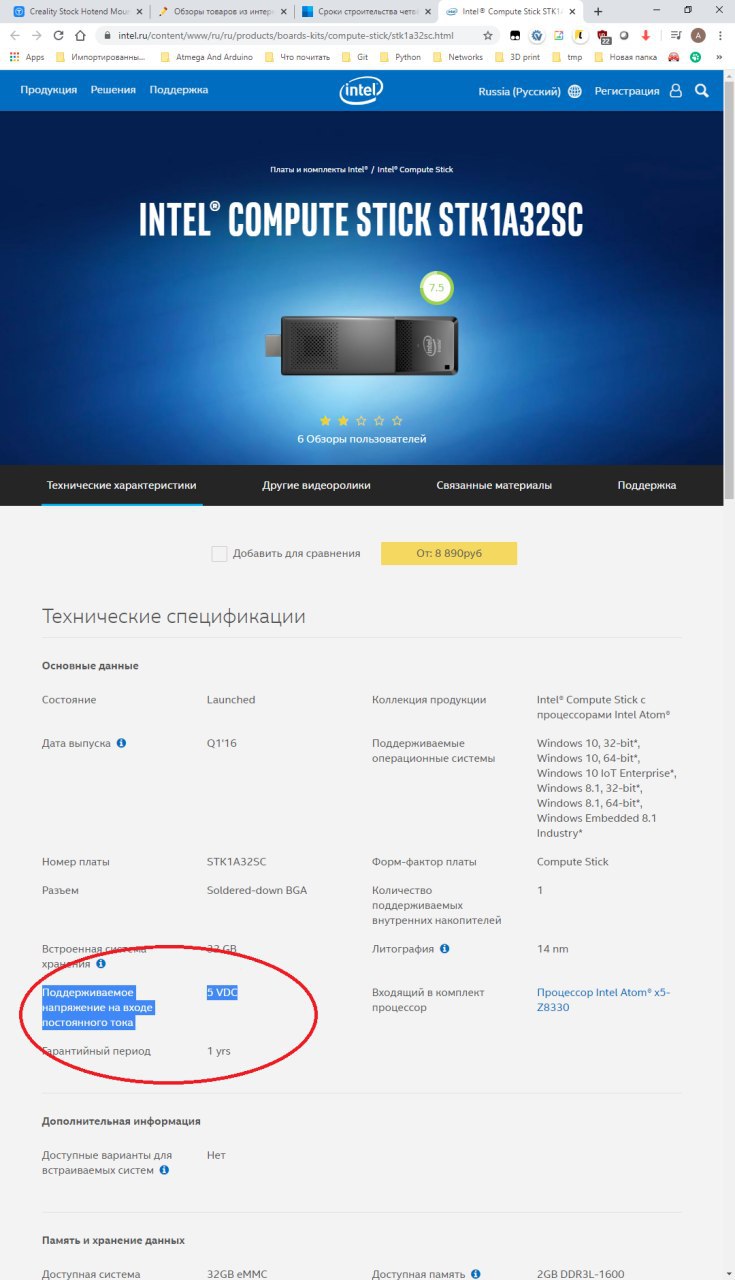Screen dimensions: 735x1280
Task: Open the media control playlist icon
Action: (x=676, y=35)
